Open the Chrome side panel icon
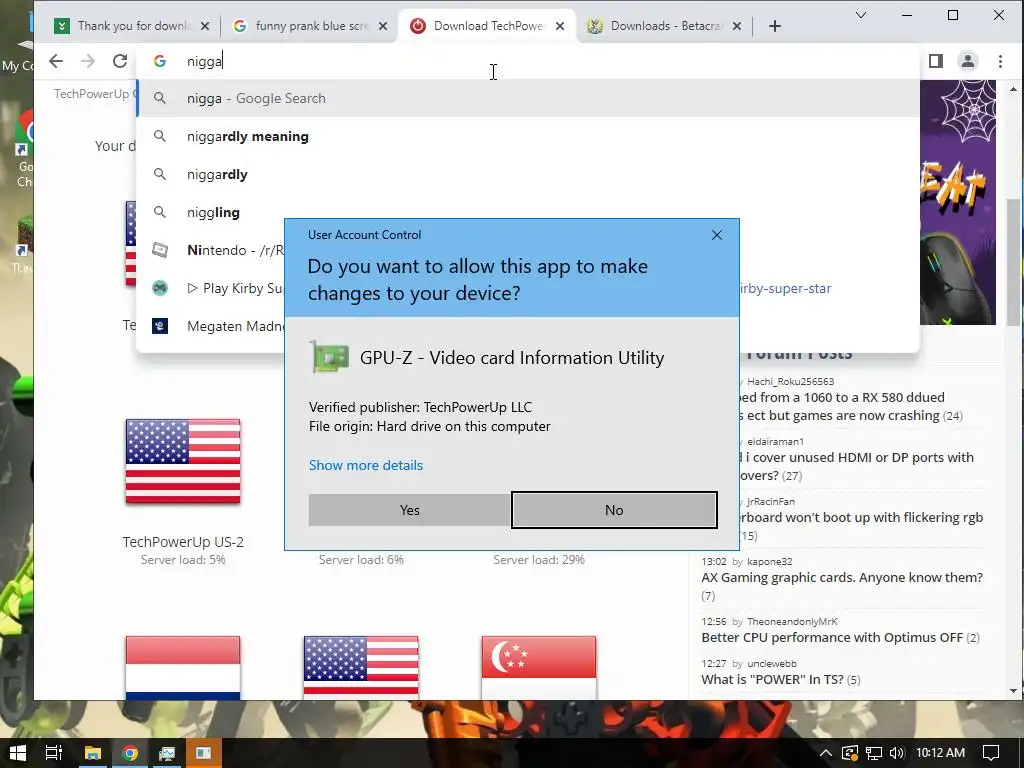Image resolution: width=1024 pixels, height=768 pixels. (936, 61)
